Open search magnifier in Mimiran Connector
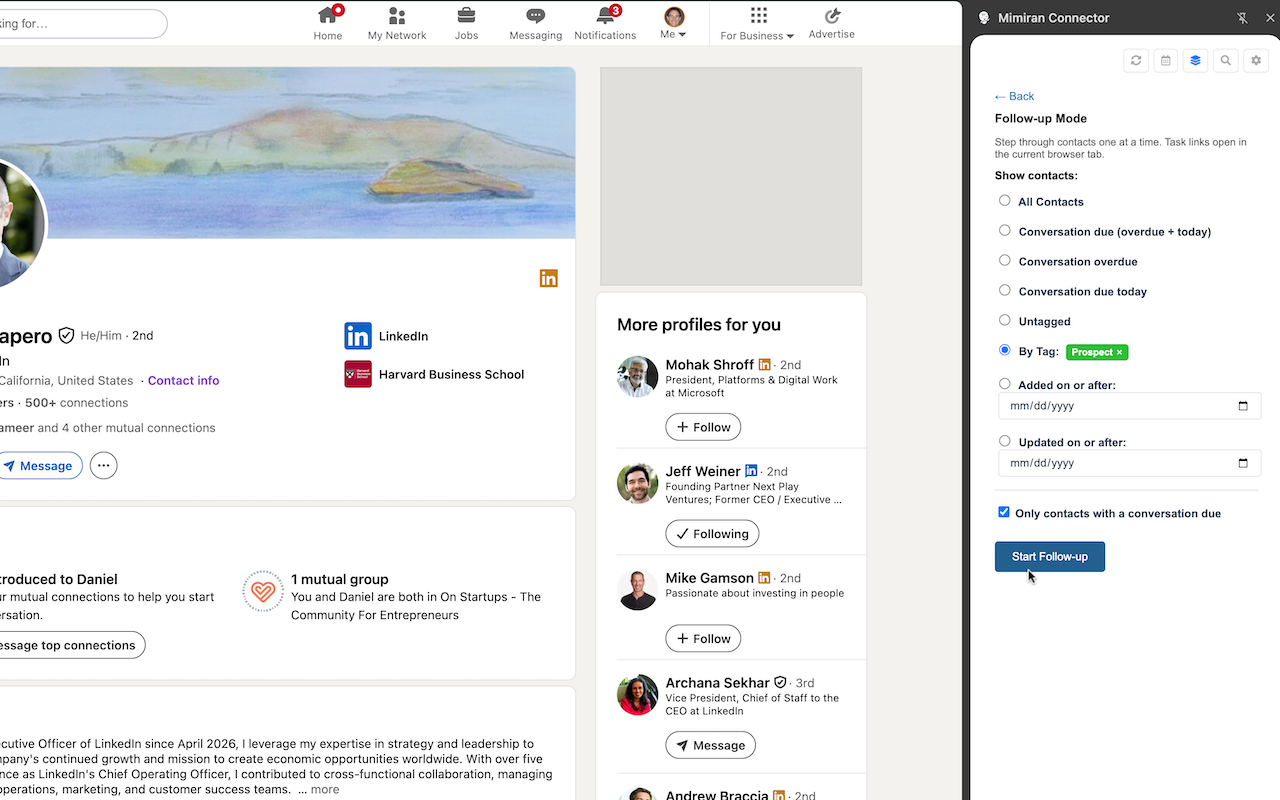 coord(1226,61)
